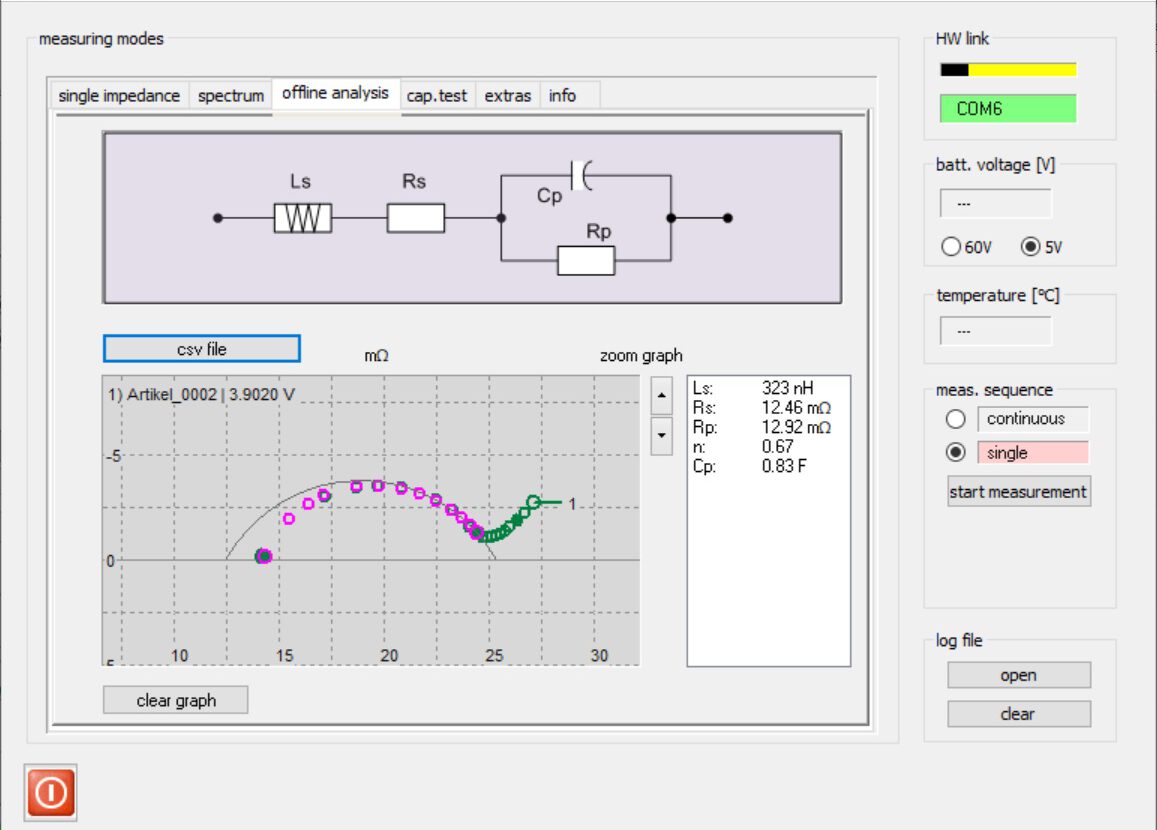Open the spectrum tab
This screenshot has height=830, width=1157.
click(231, 96)
